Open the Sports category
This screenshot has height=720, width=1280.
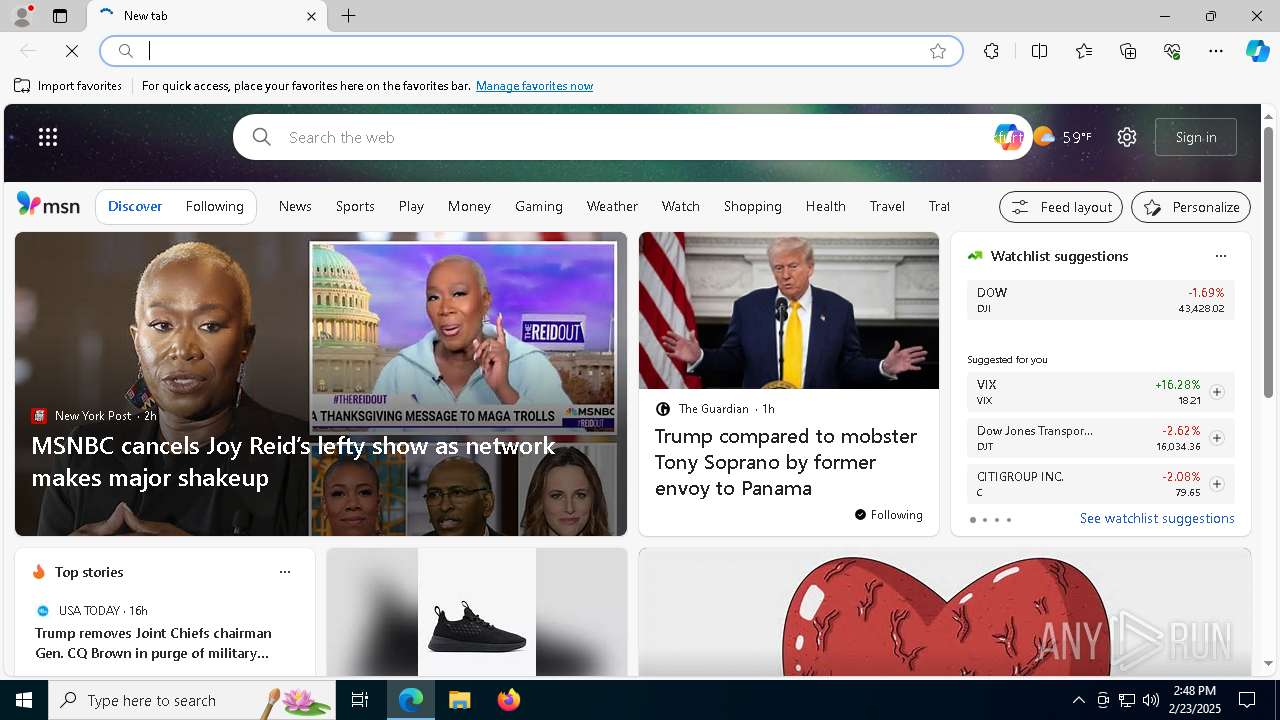(355, 206)
